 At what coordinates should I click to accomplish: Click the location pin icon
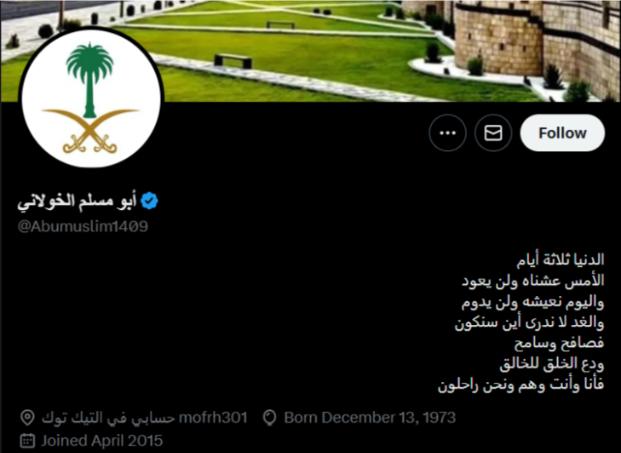pyautogui.click(x=27, y=418)
